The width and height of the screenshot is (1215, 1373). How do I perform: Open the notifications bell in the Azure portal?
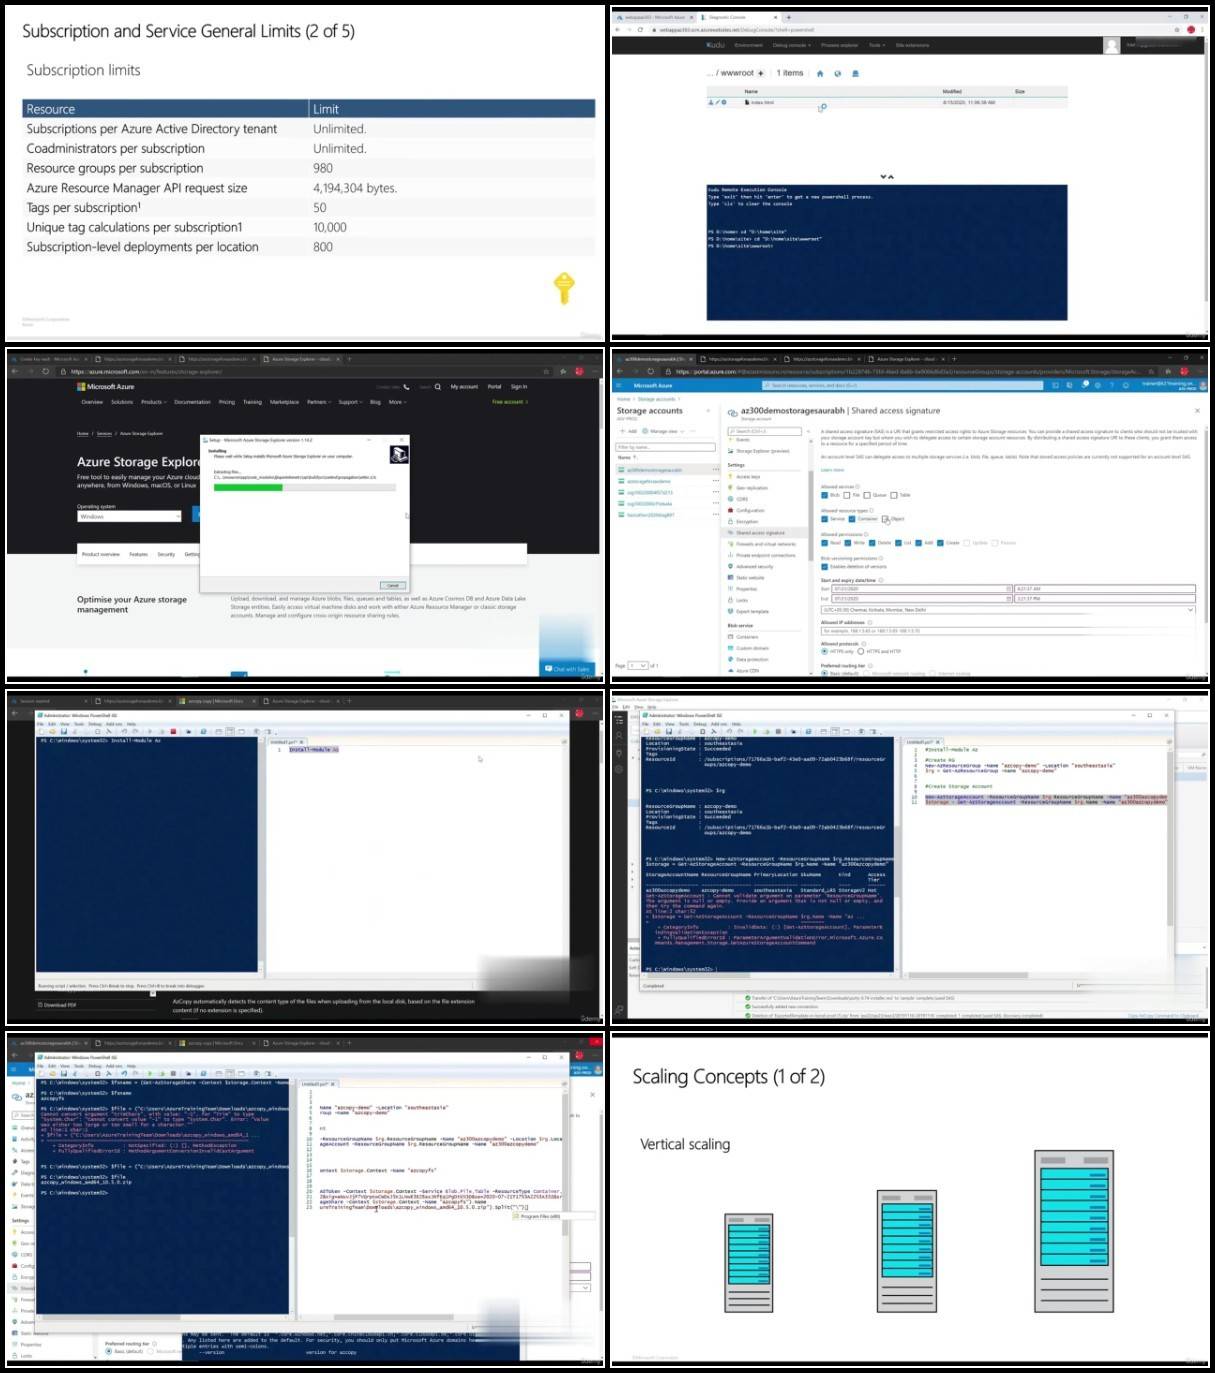(x=1084, y=385)
